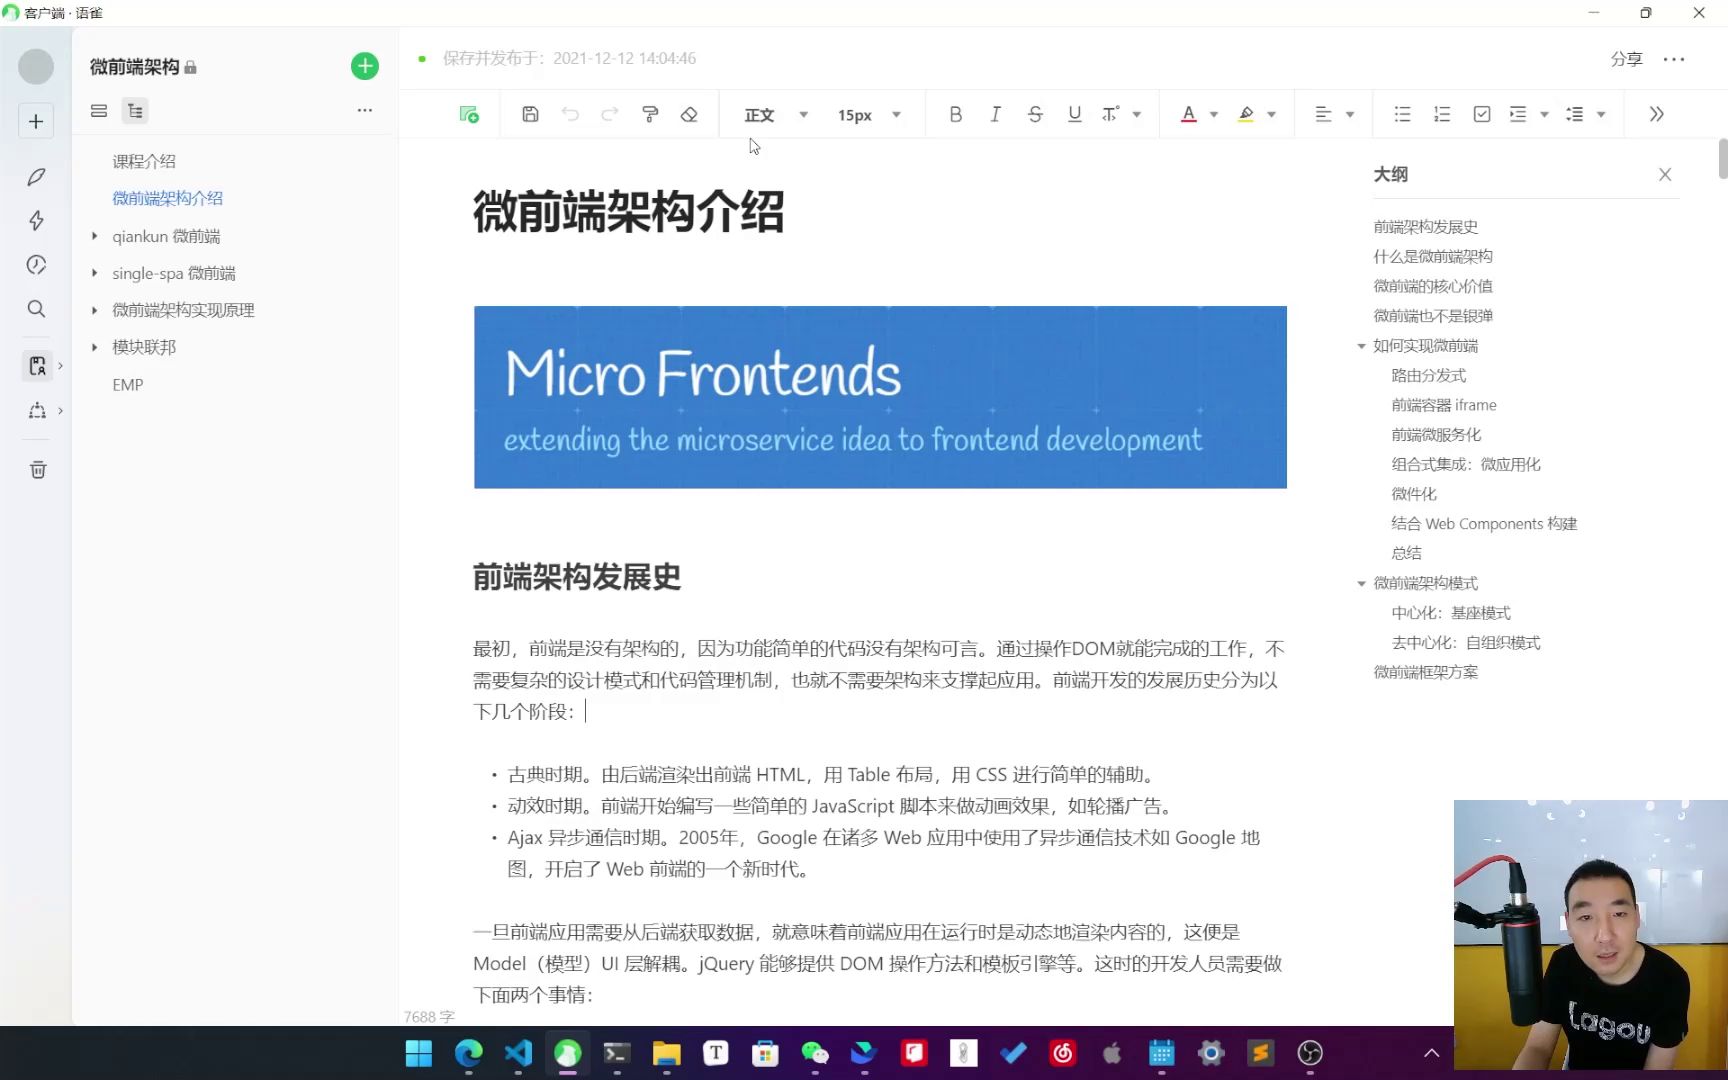The width and height of the screenshot is (1728, 1080).
Task: Open the alignment dropdown arrow
Action: (1350, 115)
